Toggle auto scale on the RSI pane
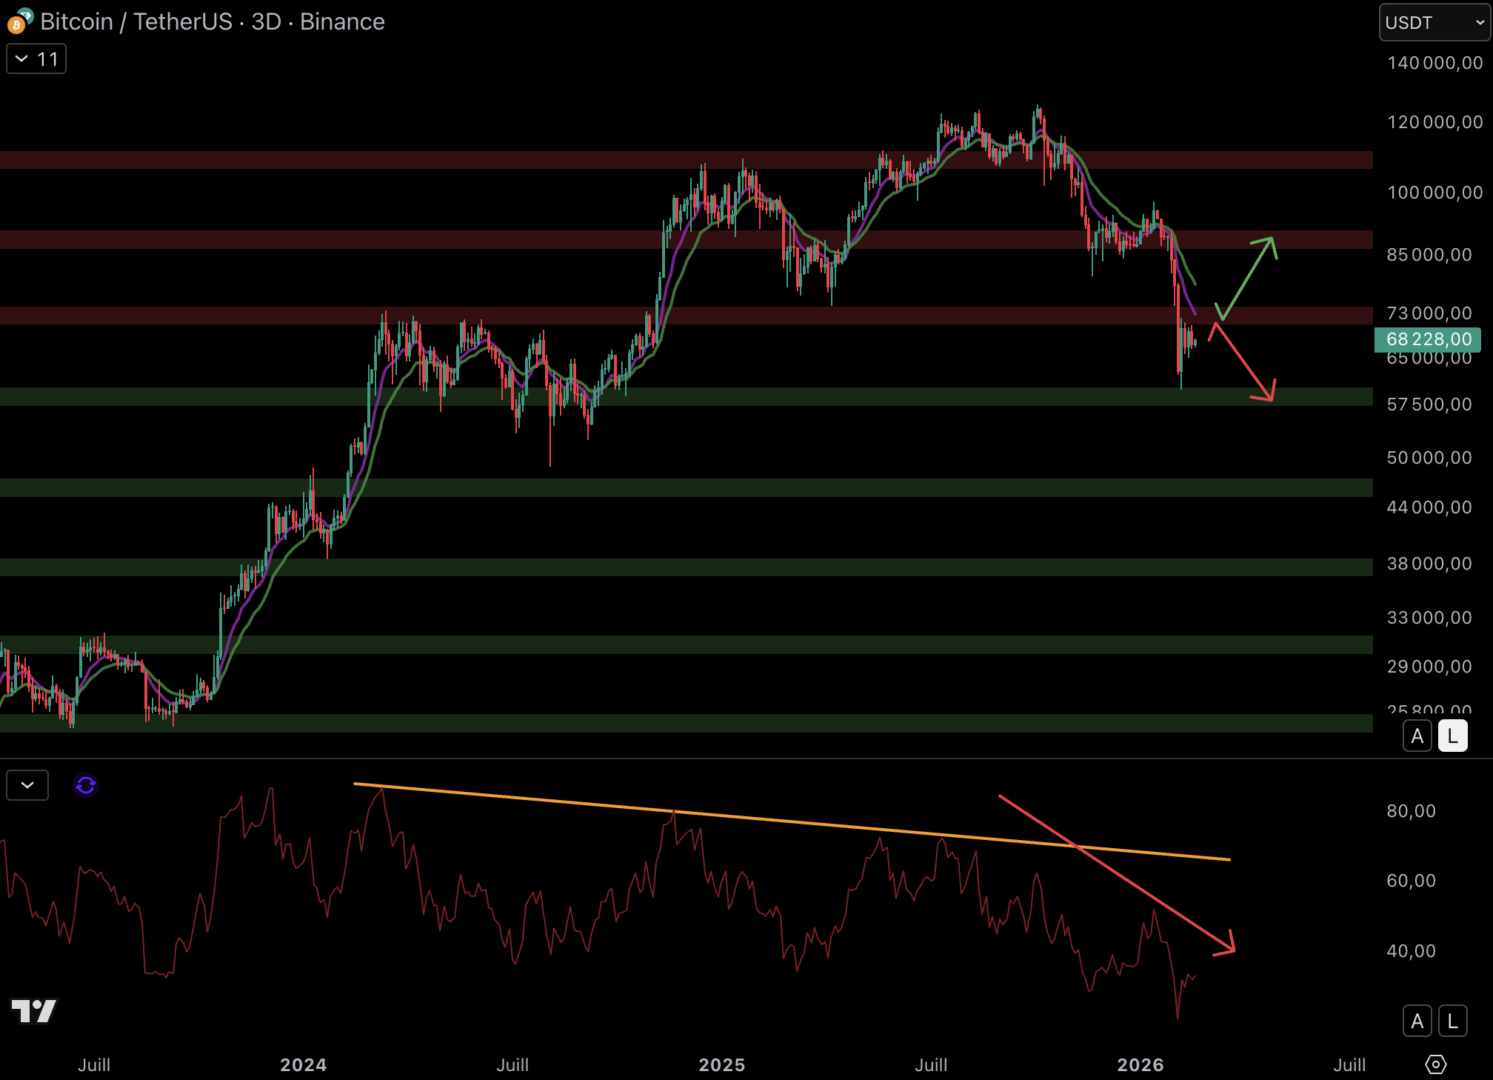Image resolution: width=1493 pixels, height=1080 pixels. 1417,1020
